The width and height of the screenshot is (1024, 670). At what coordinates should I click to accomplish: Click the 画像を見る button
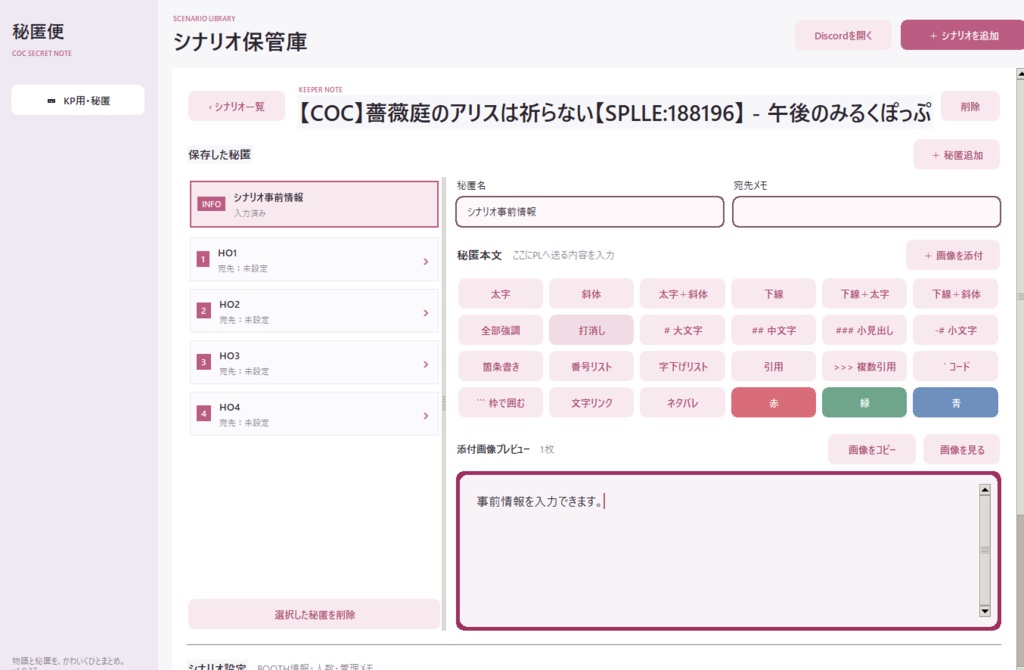coord(961,449)
